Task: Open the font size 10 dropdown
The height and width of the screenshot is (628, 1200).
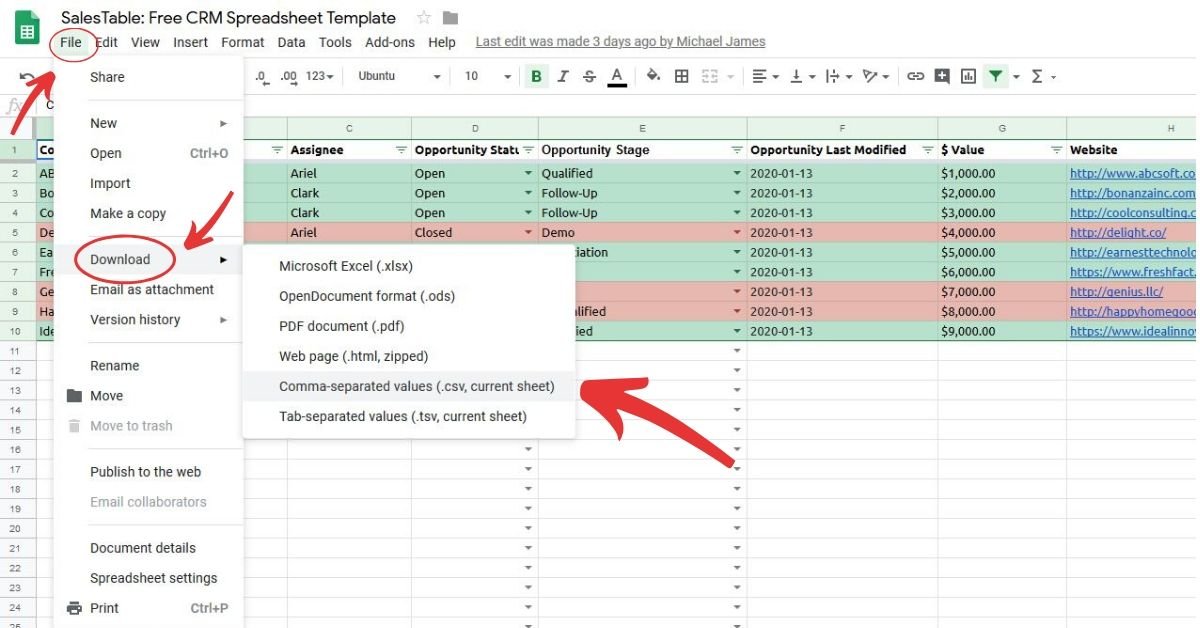Action: click(x=488, y=76)
